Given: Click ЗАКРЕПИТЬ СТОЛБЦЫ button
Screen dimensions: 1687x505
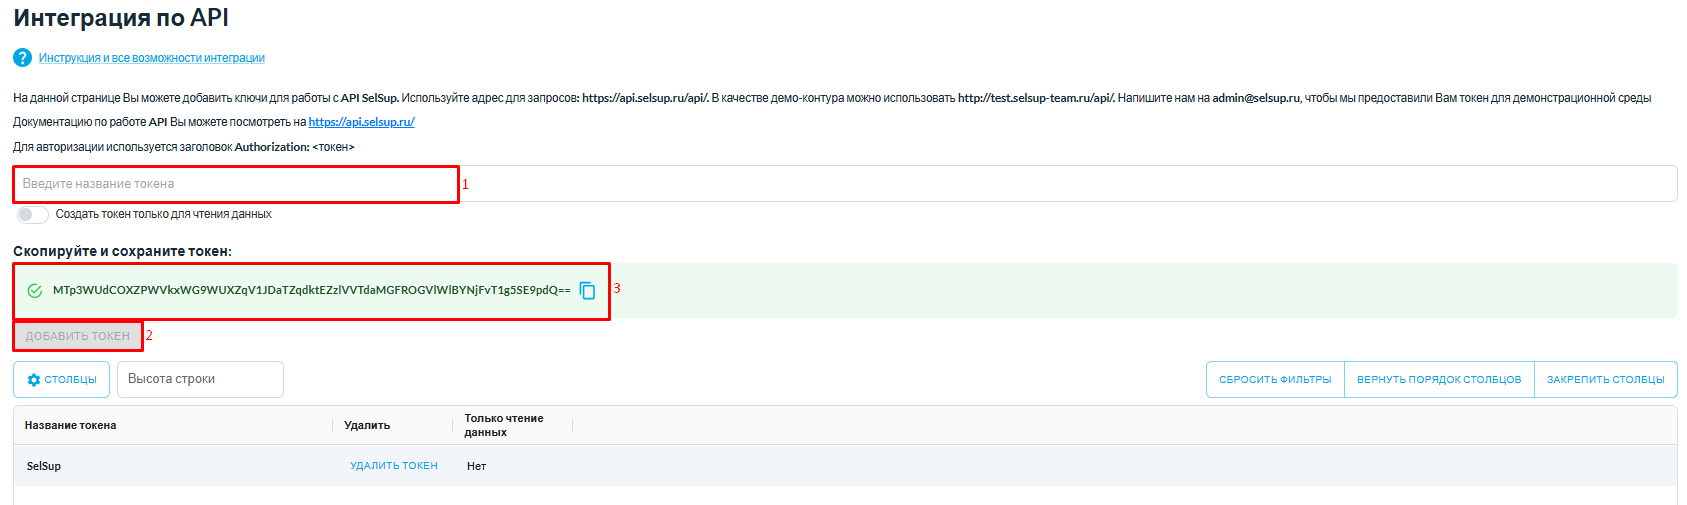Looking at the screenshot, I should (1605, 380).
